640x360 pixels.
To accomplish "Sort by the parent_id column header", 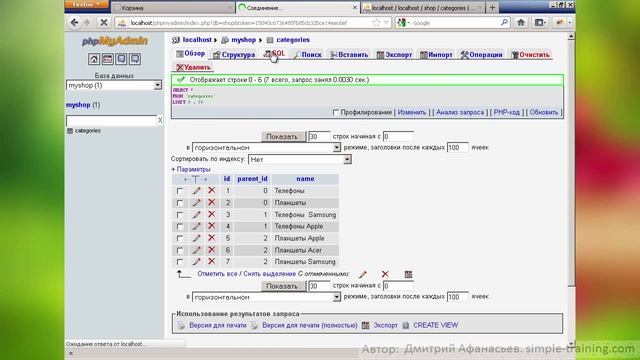I will [x=252, y=179].
